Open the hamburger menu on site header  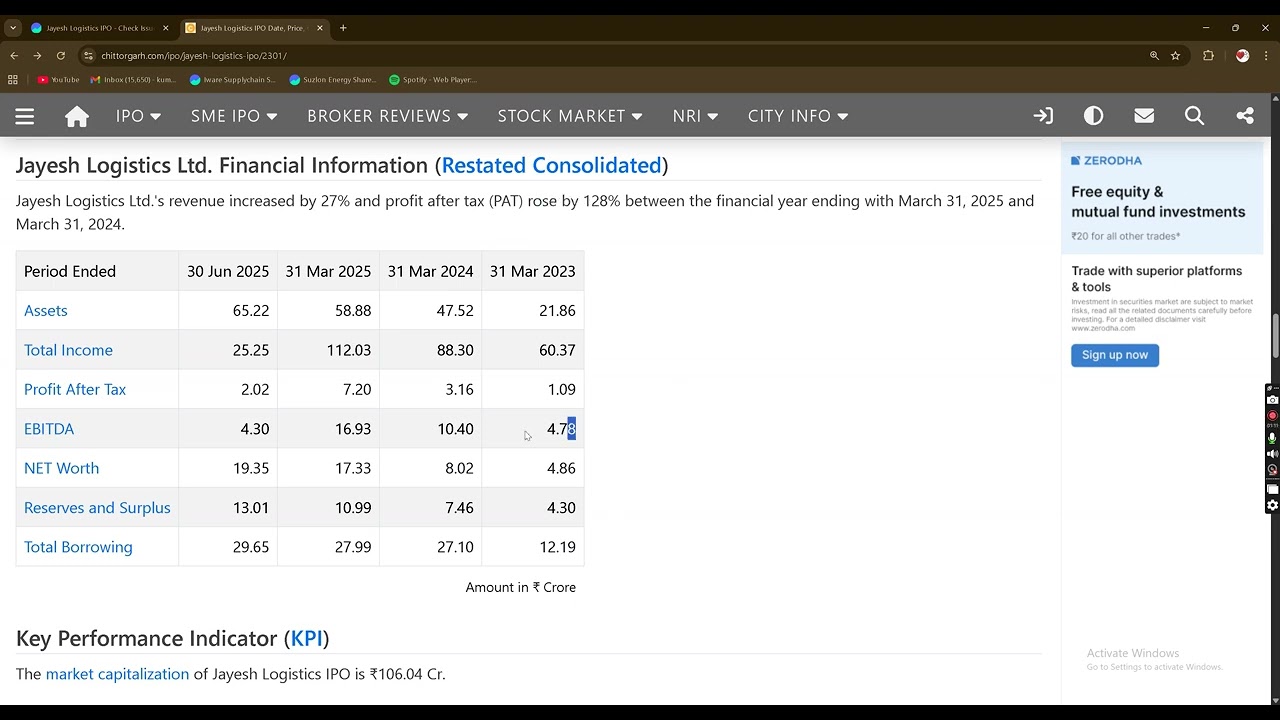[25, 116]
